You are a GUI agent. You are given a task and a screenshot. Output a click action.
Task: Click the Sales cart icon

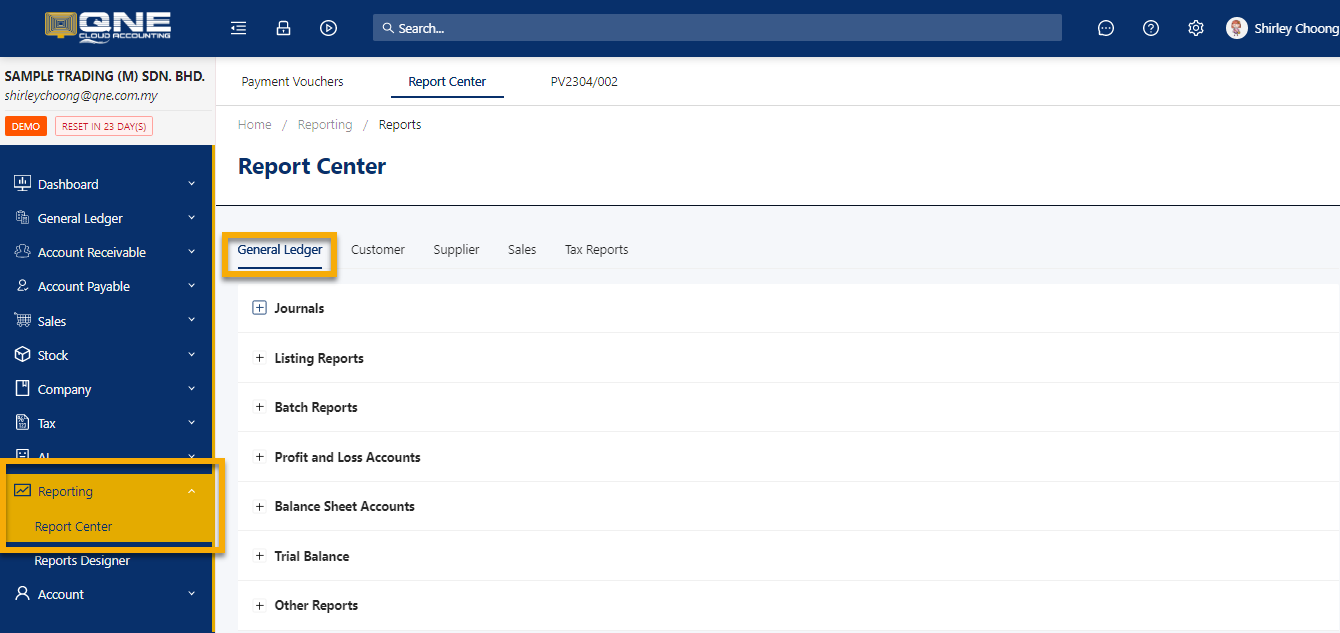[22, 321]
